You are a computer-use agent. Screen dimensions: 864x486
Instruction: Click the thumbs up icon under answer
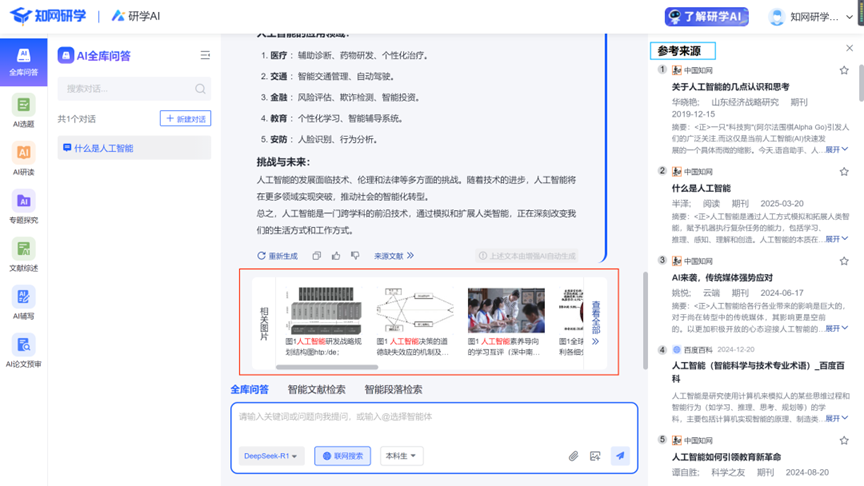point(336,256)
